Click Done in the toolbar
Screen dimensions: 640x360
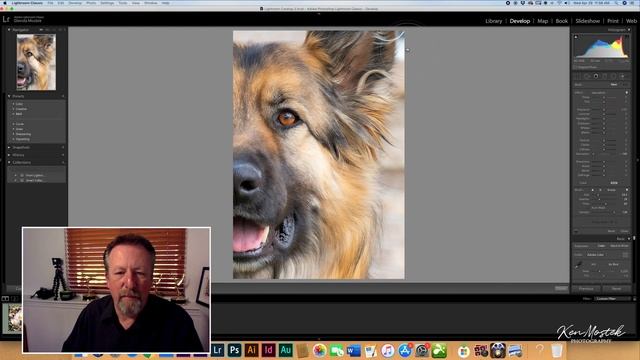561,289
